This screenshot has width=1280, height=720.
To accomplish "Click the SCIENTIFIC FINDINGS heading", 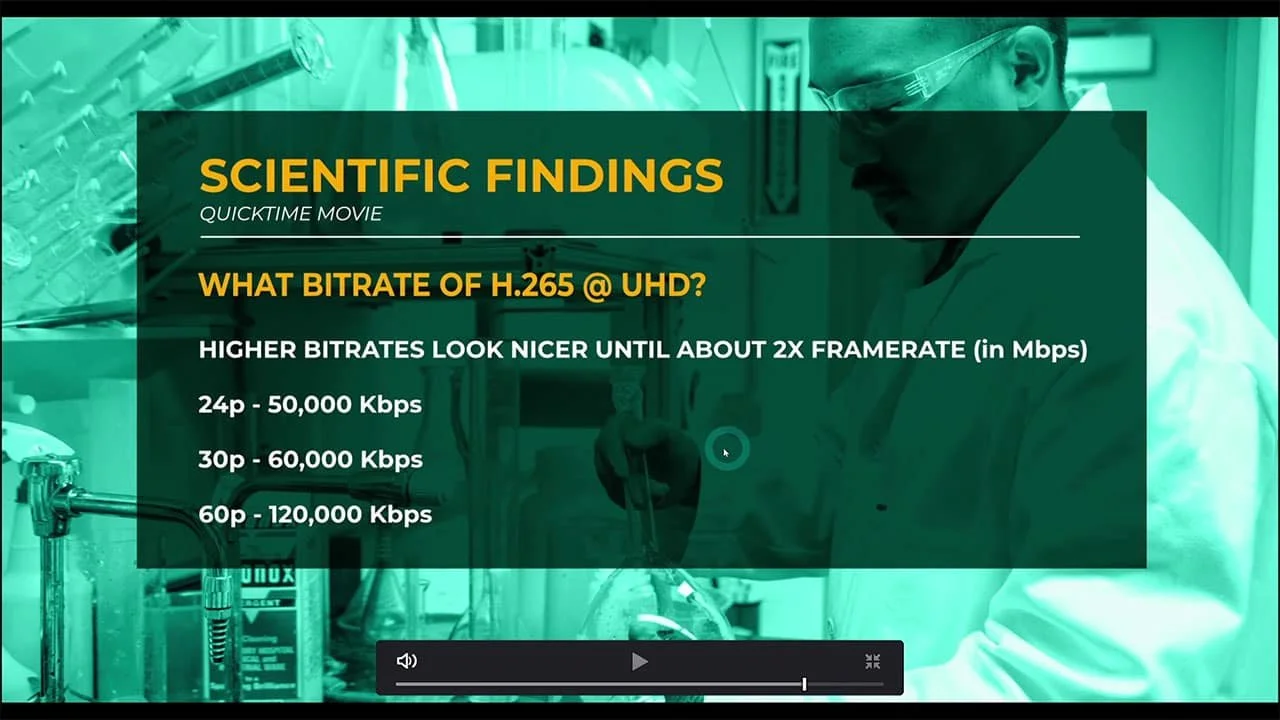I will (461, 175).
